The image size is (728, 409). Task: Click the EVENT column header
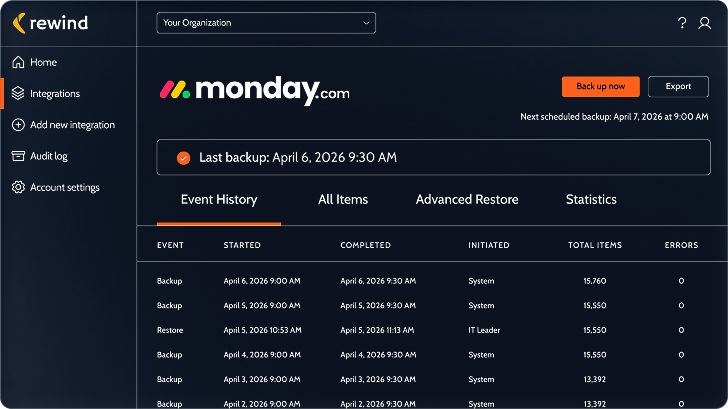pos(170,245)
